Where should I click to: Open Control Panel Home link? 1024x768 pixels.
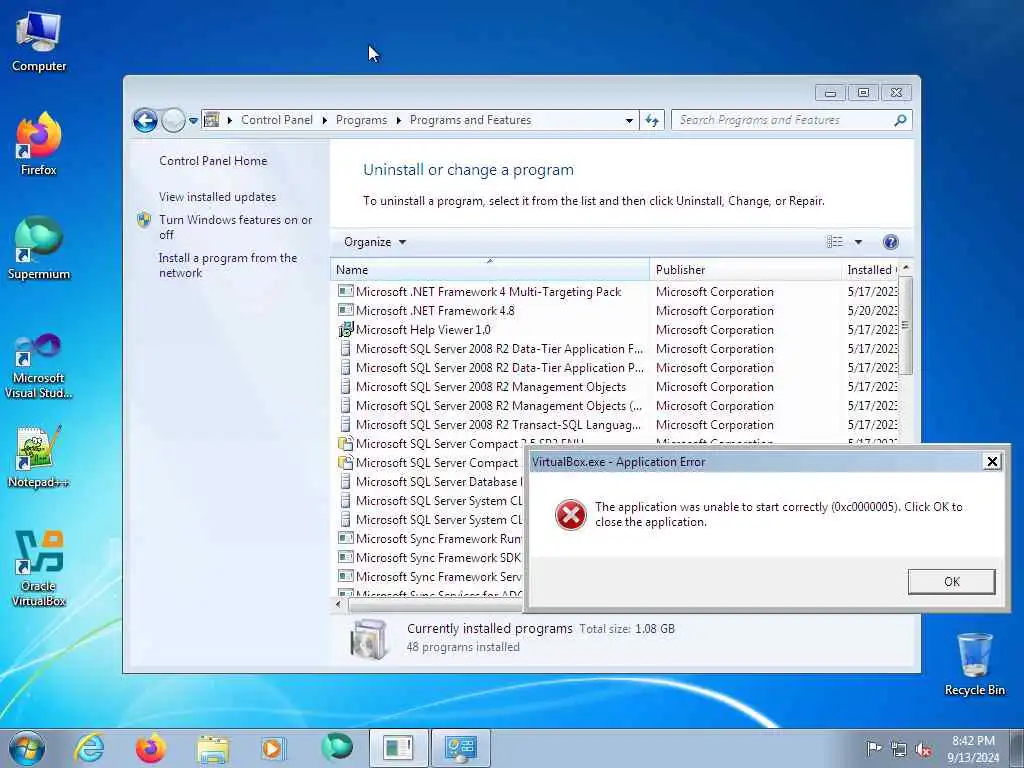[x=213, y=161]
